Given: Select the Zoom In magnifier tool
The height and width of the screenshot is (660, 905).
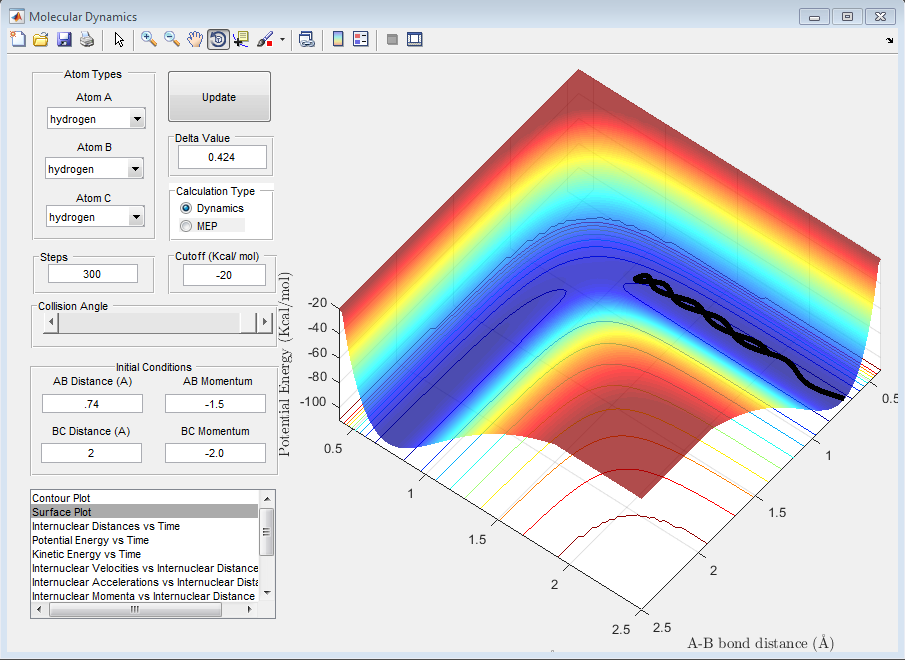Looking at the screenshot, I should (149, 39).
